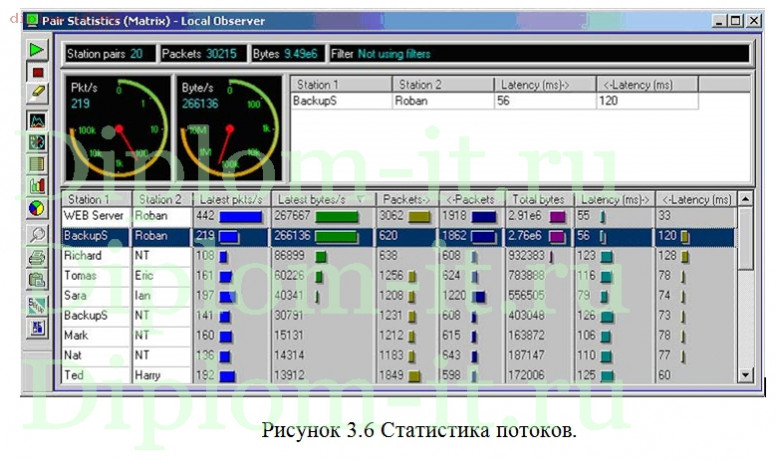Click Station 1 header in upper latency table
The image size is (776, 460).
coord(341,85)
